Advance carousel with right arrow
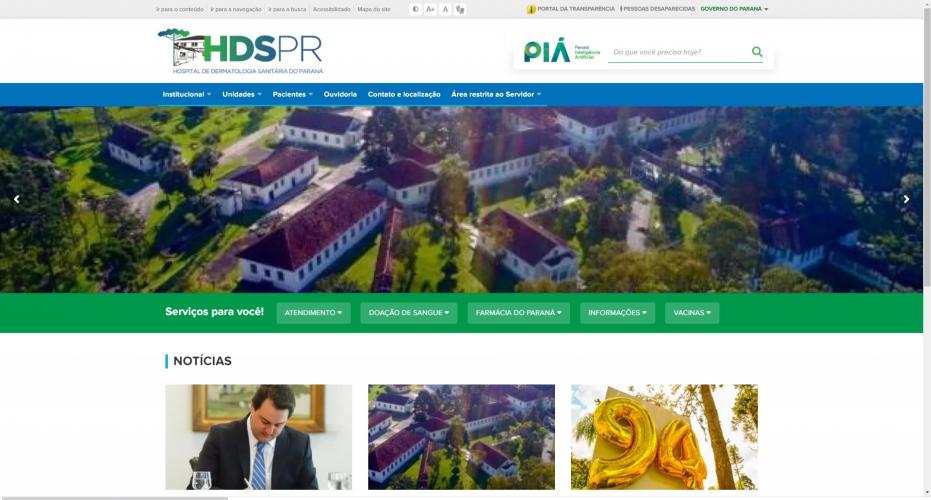This screenshot has height=500, width=931. [x=906, y=200]
